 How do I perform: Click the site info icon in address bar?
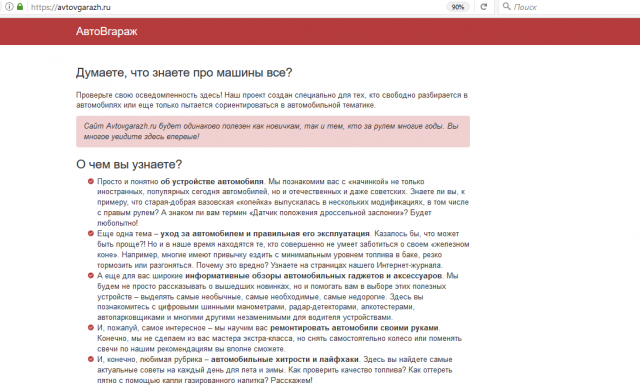[9, 7]
